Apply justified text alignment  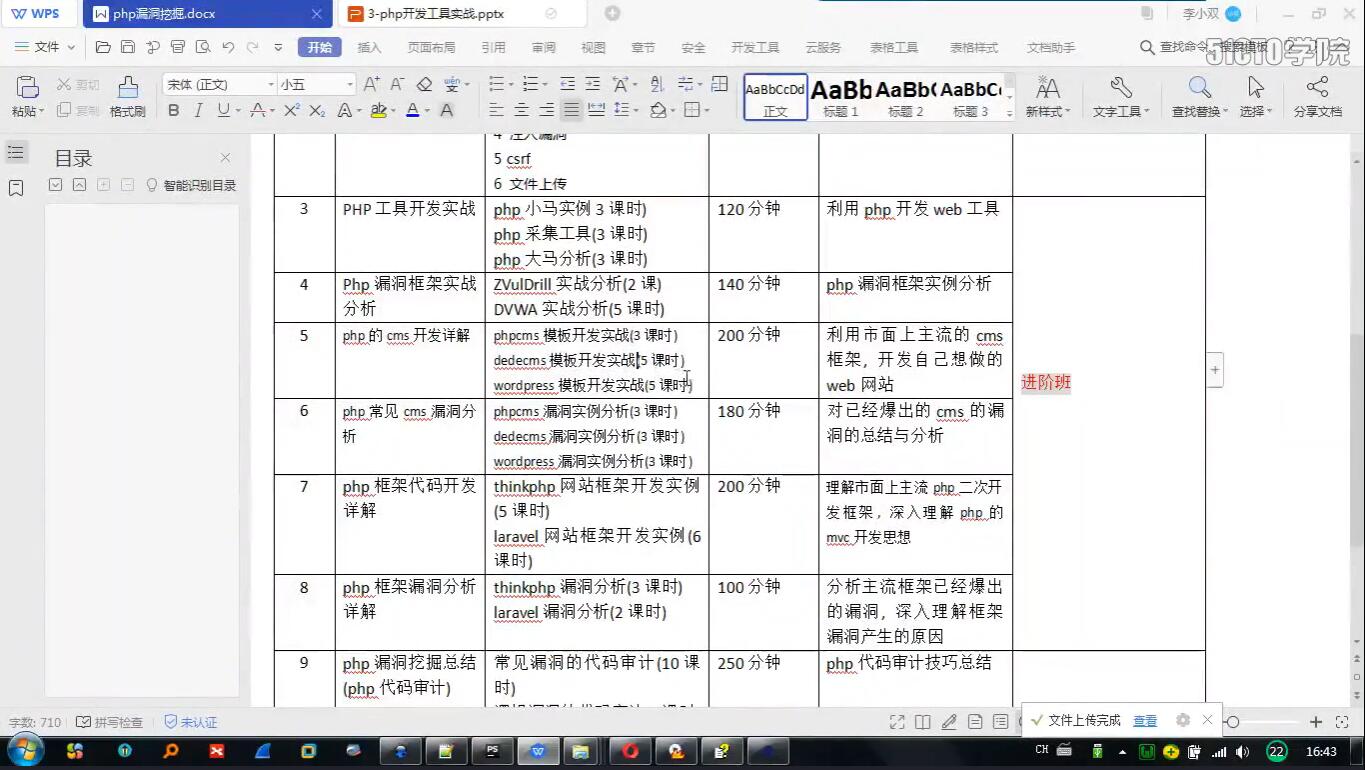pyautogui.click(x=571, y=110)
